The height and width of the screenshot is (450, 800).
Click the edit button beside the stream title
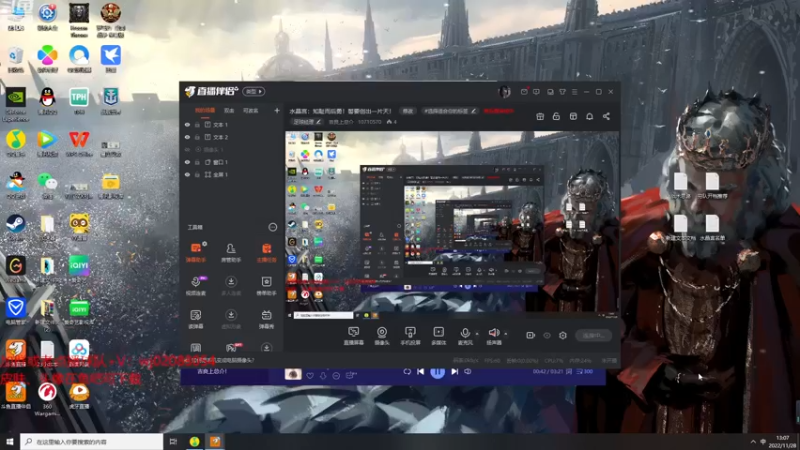[408, 111]
